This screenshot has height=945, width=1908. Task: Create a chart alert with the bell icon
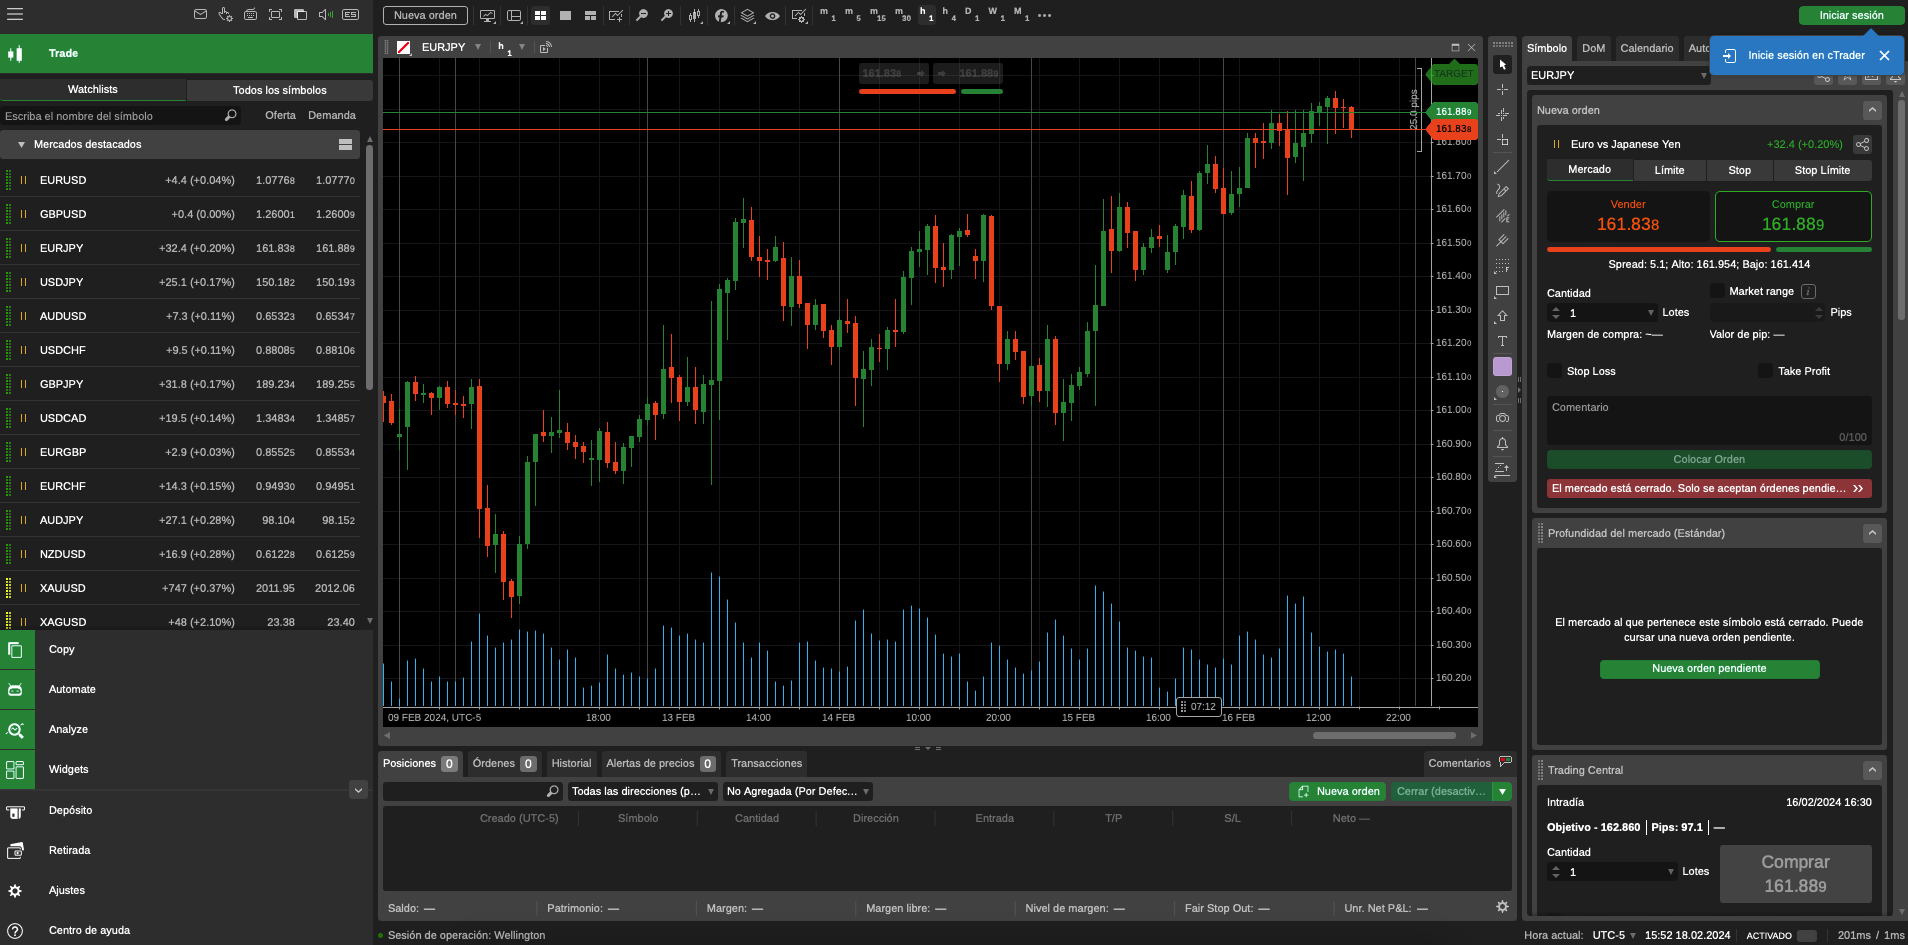click(1502, 443)
